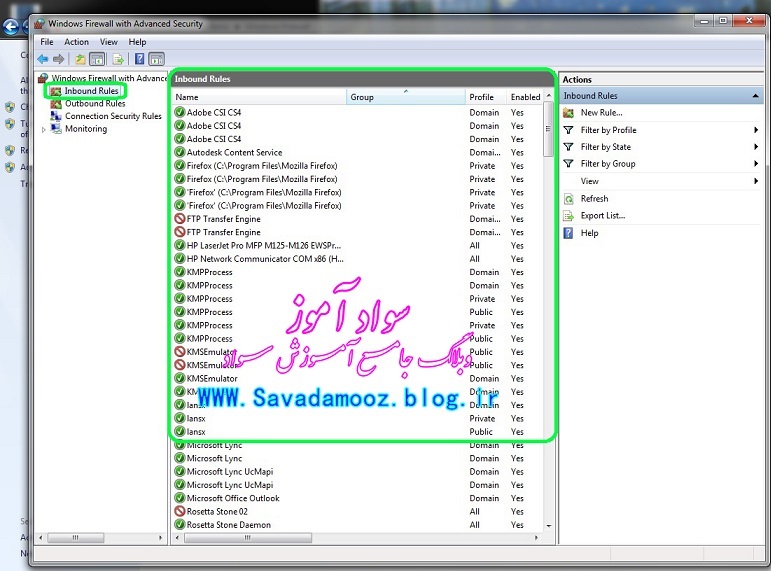The height and width of the screenshot is (571, 771).
Task: Click the Export List toolbar icon
Action: [118, 60]
